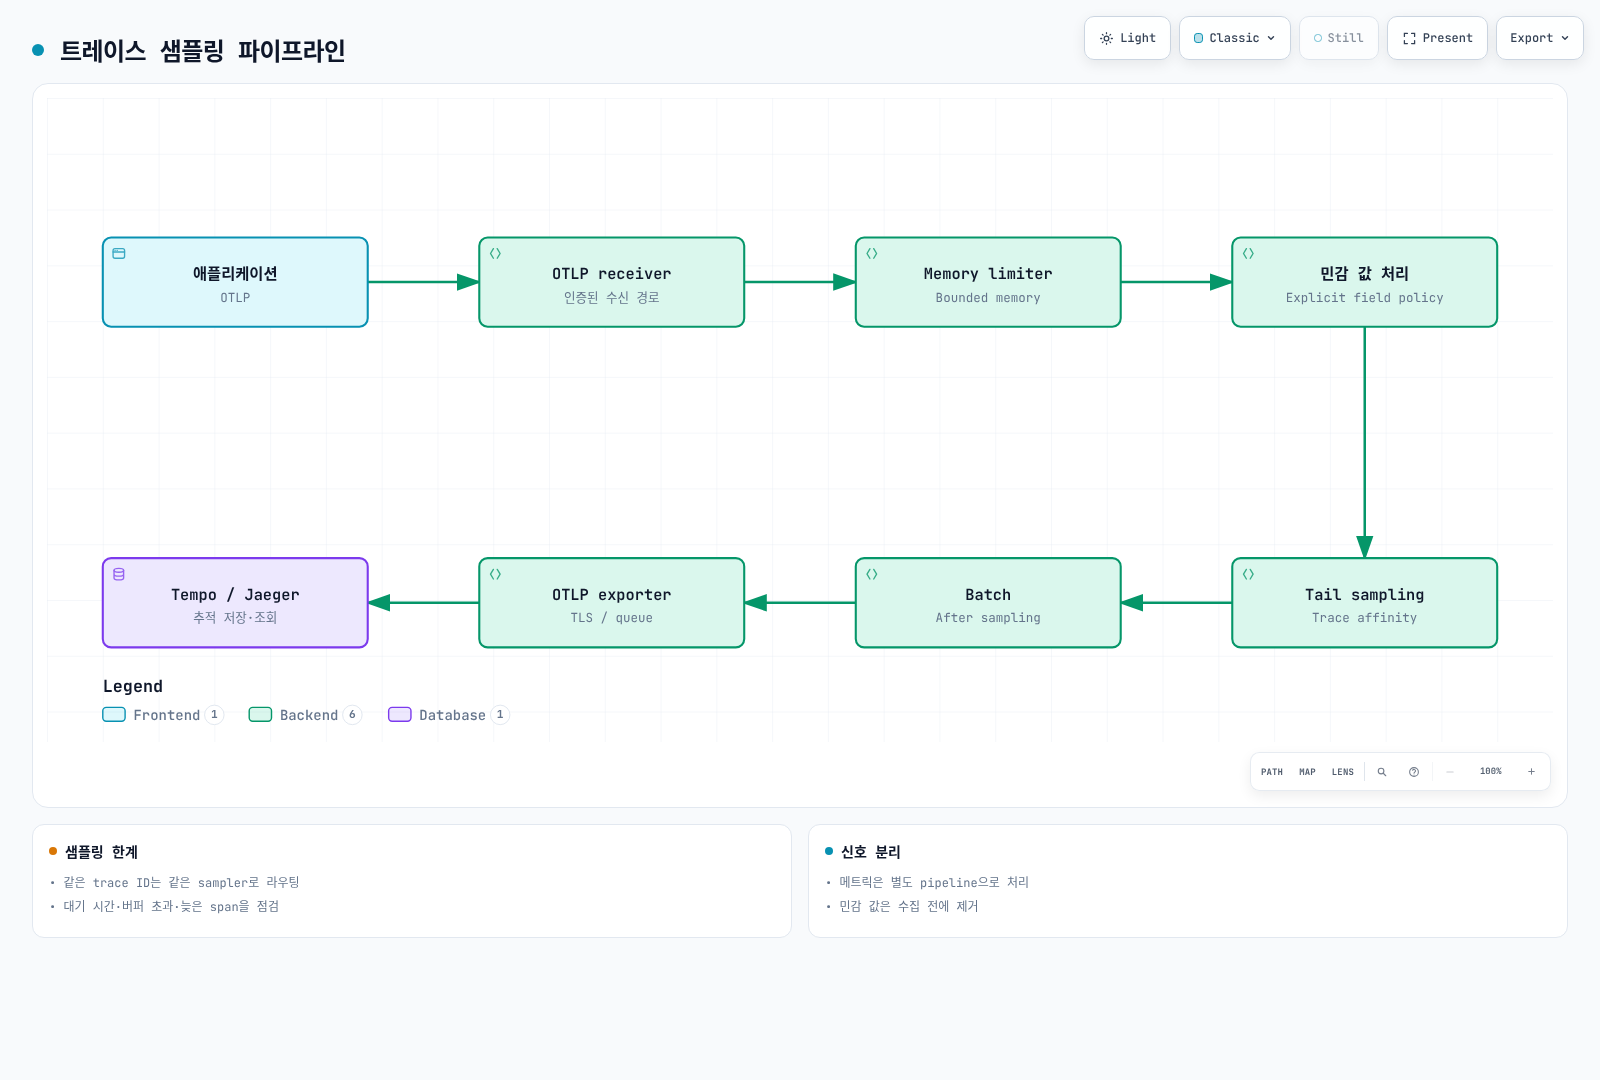Click the sun icon in Light button
The width and height of the screenshot is (1600, 1080).
click(x=1106, y=38)
